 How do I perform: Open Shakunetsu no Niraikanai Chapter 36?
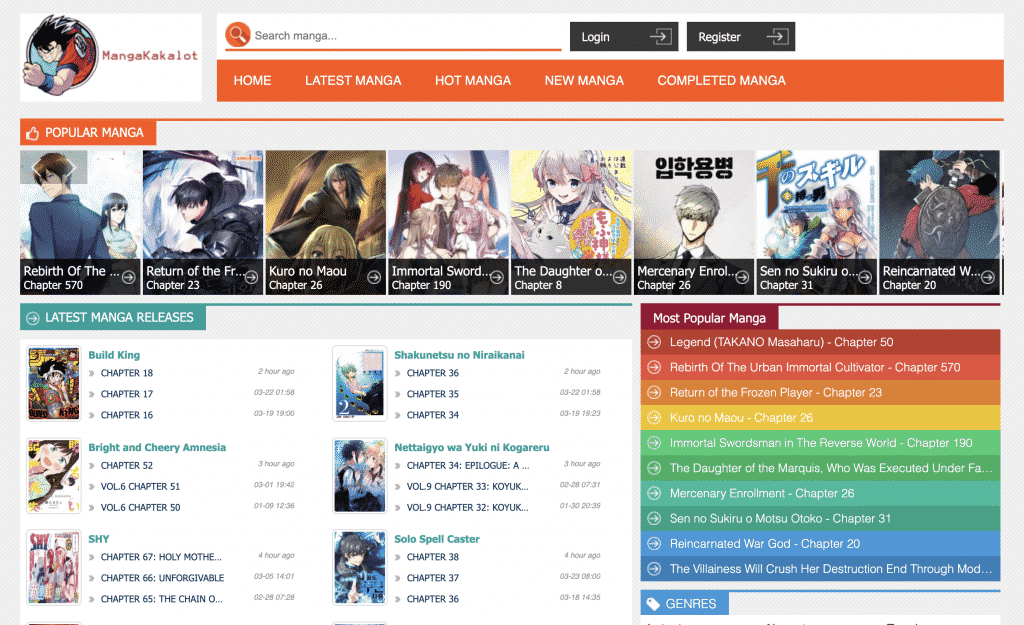(x=432, y=373)
